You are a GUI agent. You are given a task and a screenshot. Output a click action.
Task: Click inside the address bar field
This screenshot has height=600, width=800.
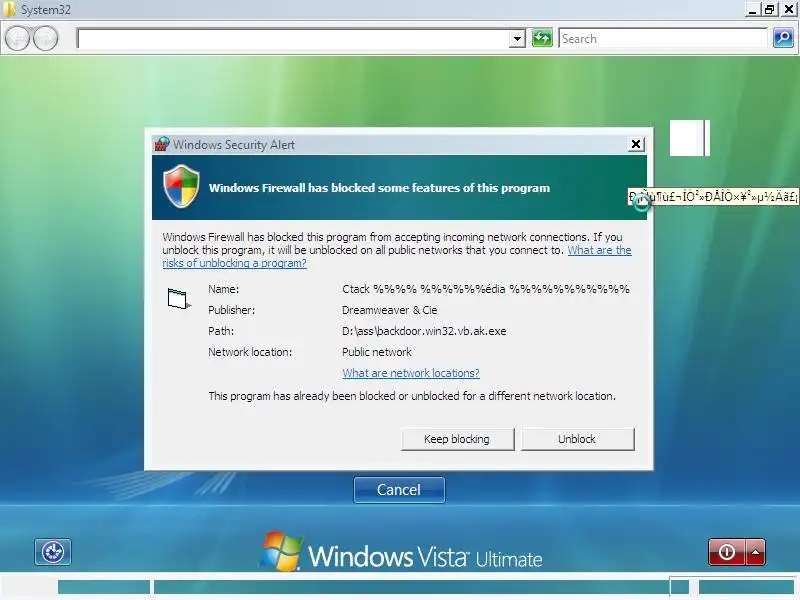coord(293,39)
